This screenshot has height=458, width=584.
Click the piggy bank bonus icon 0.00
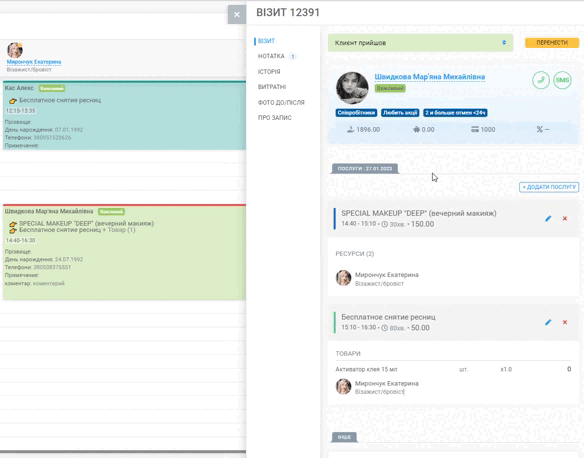pyautogui.click(x=416, y=129)
